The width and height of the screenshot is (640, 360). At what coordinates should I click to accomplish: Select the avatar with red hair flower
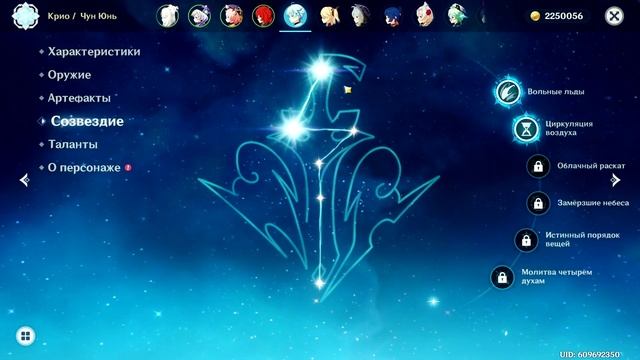[424, 16]
